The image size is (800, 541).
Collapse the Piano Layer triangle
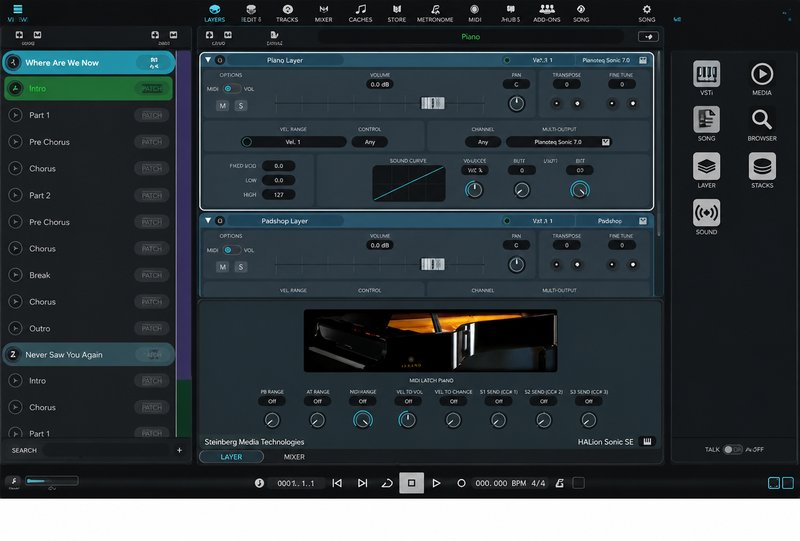(208, 60)
